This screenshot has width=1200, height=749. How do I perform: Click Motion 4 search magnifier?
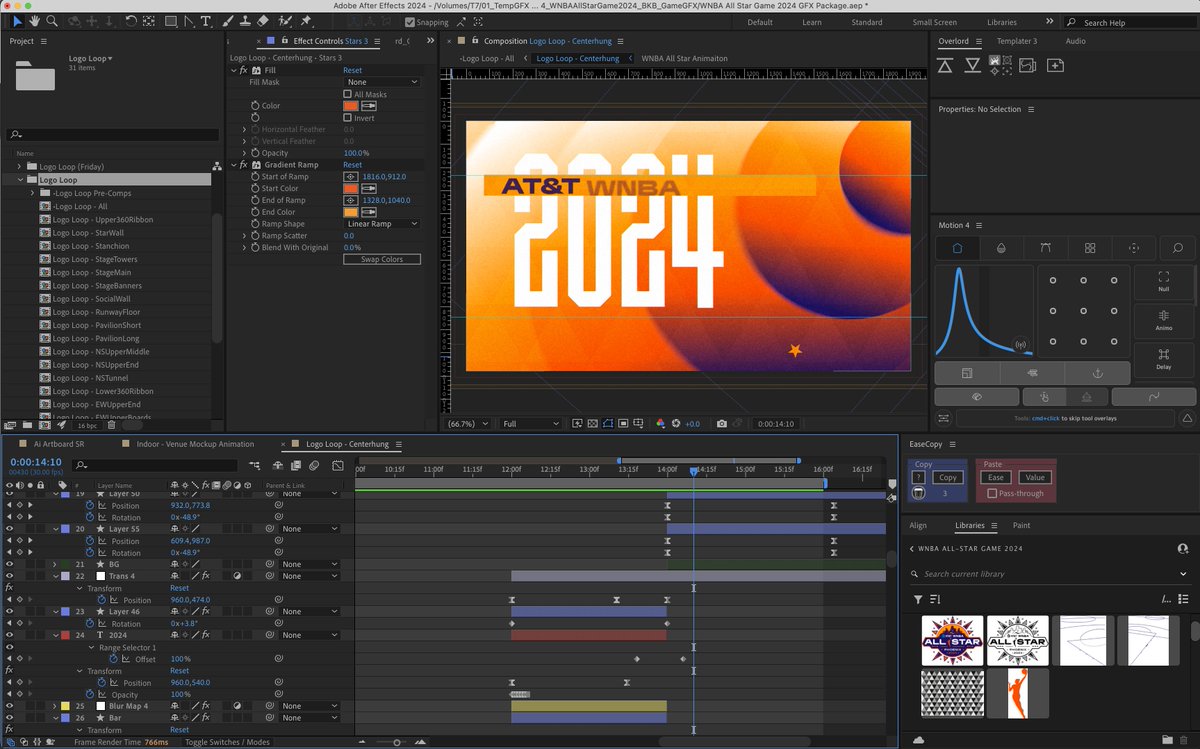(1178, 247)
